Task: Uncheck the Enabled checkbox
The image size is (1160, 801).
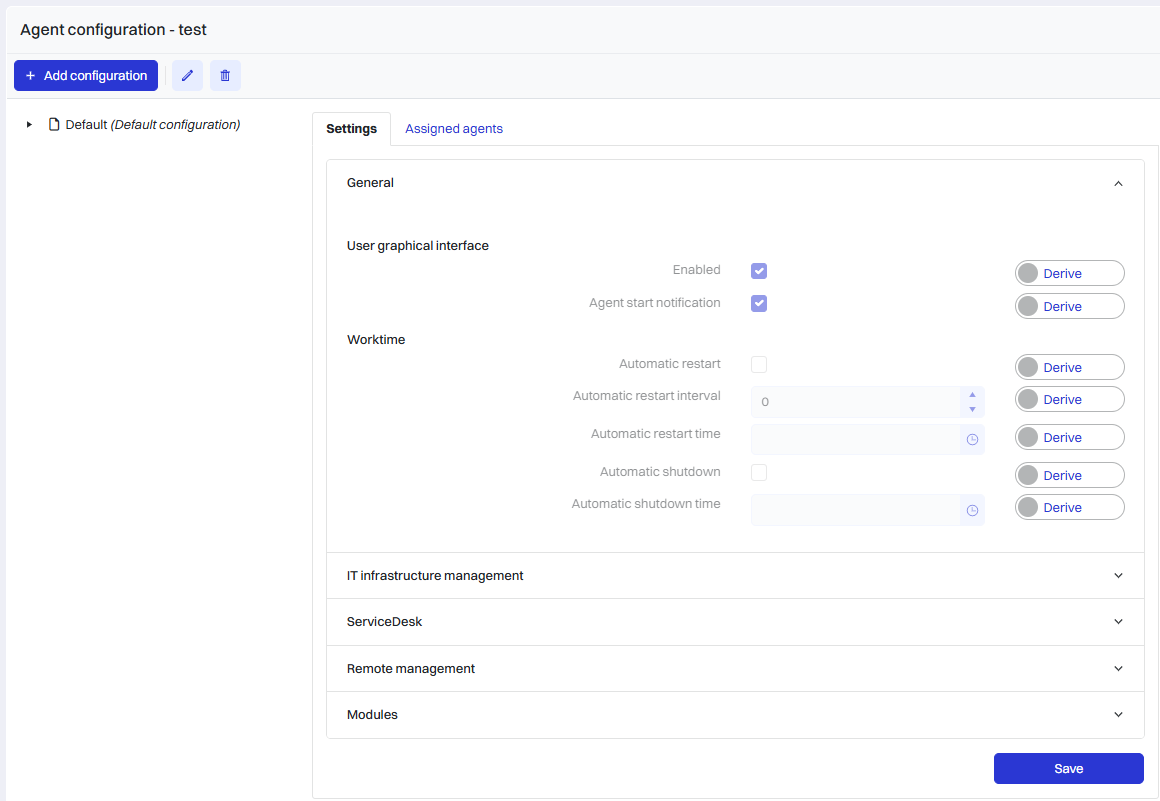Action: point(759,271)
